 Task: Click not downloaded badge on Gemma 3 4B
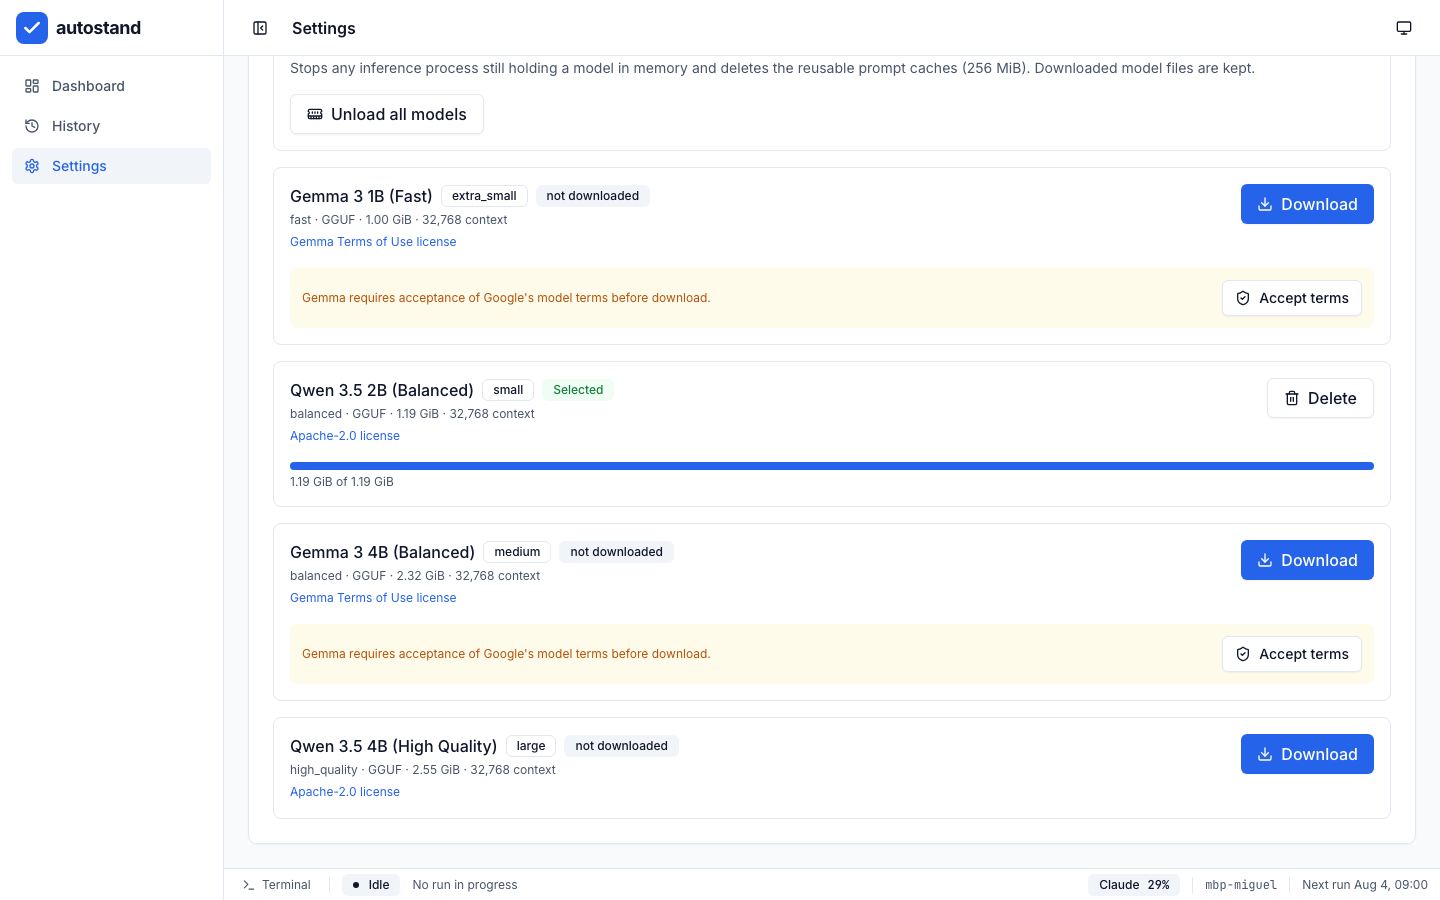click(x=616, y=552)
